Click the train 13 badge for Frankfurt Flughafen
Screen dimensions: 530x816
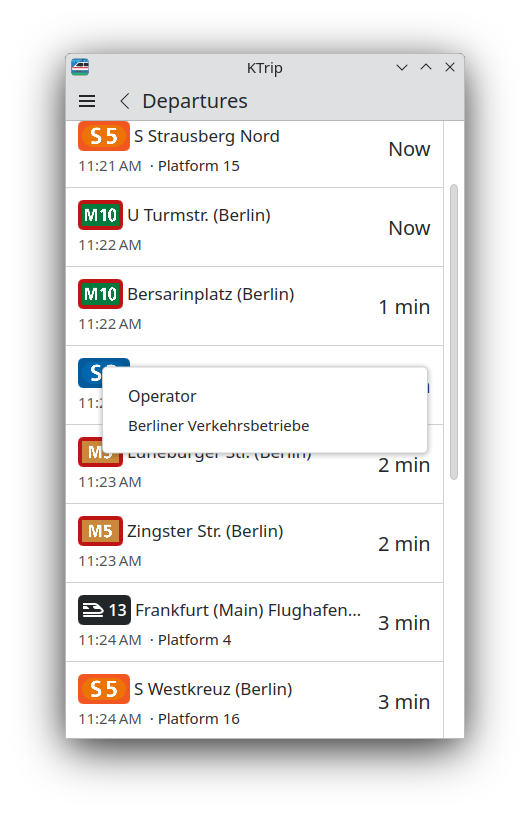click(104, 610)
